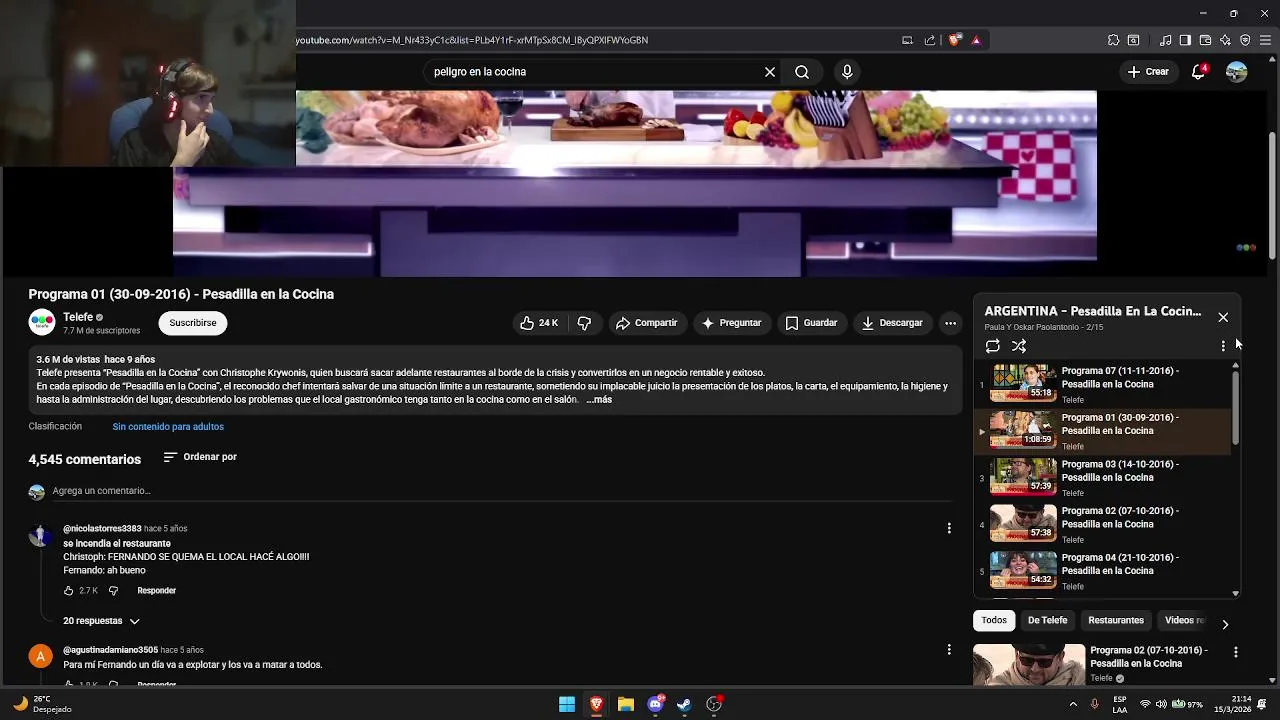This screenshot has height=720, width=1280.
Task: Toggle playlist shuffle button
Action: click(1019, 346)
